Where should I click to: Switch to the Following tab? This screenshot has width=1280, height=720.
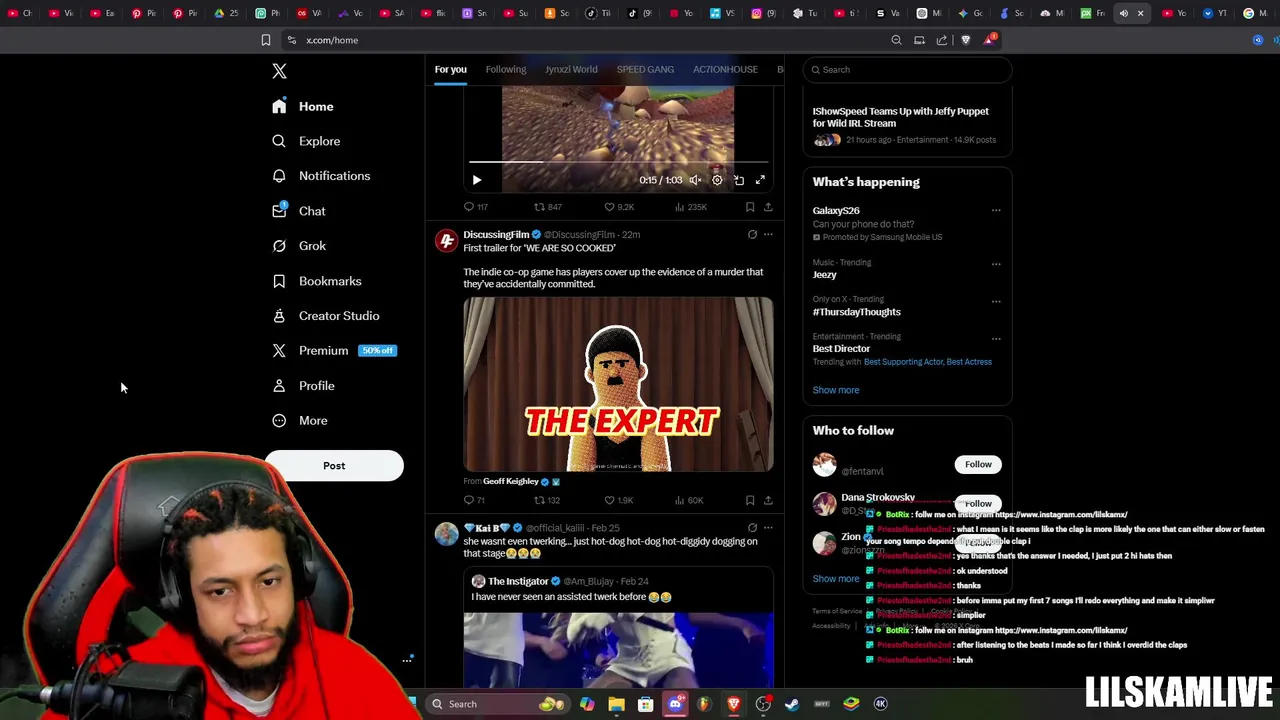[x=506, y=70]
